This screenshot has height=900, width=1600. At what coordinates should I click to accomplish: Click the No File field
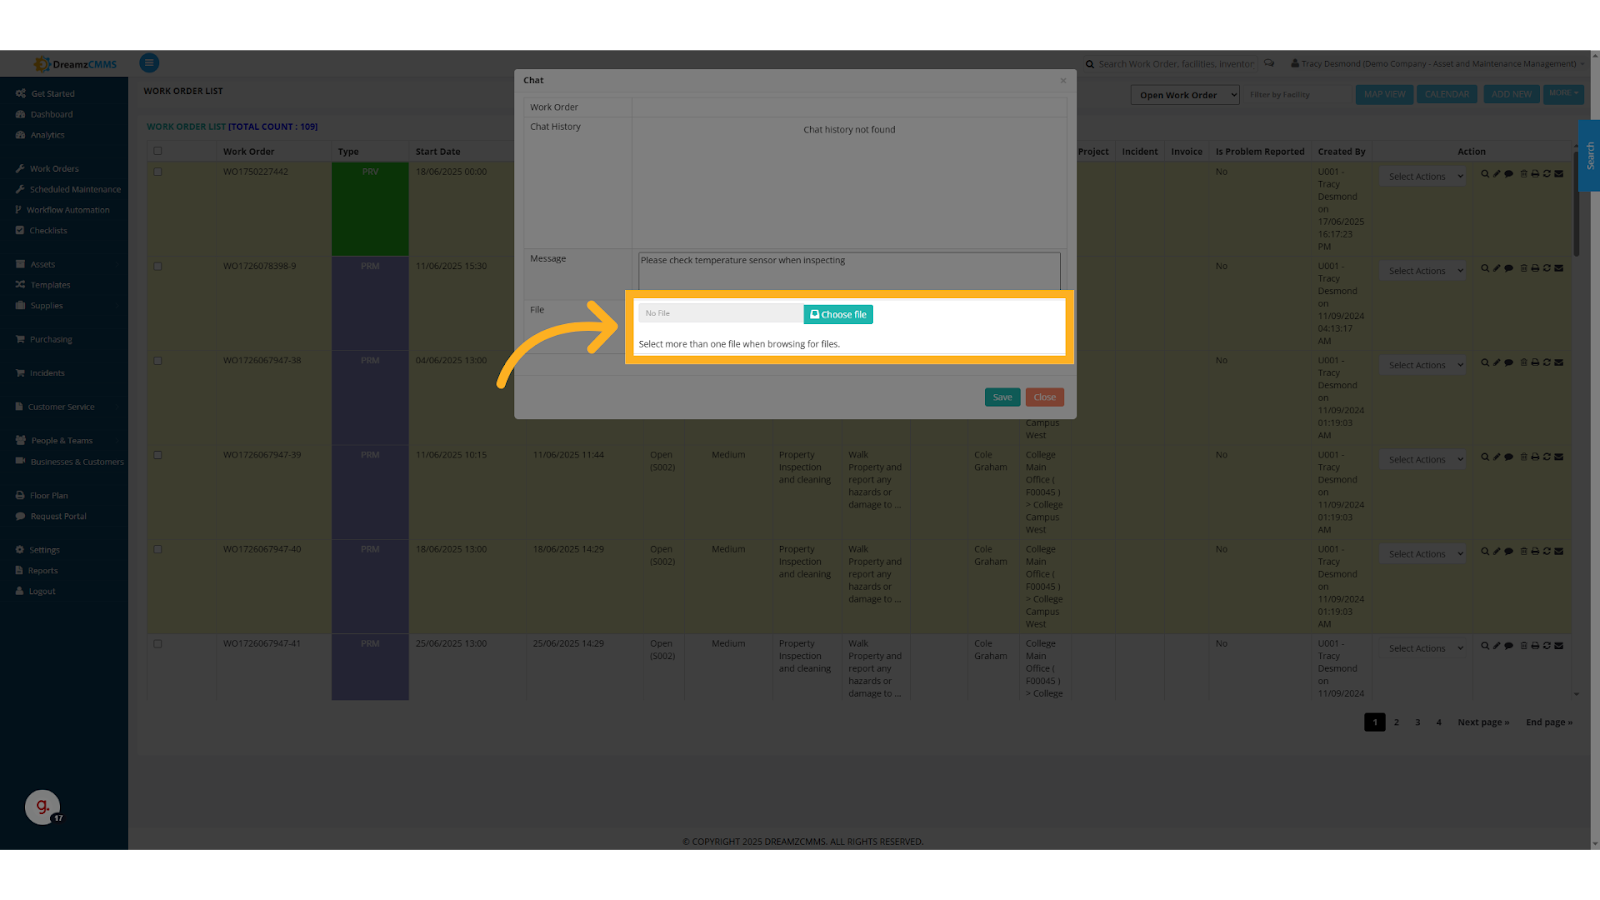[x=720, y=314]
